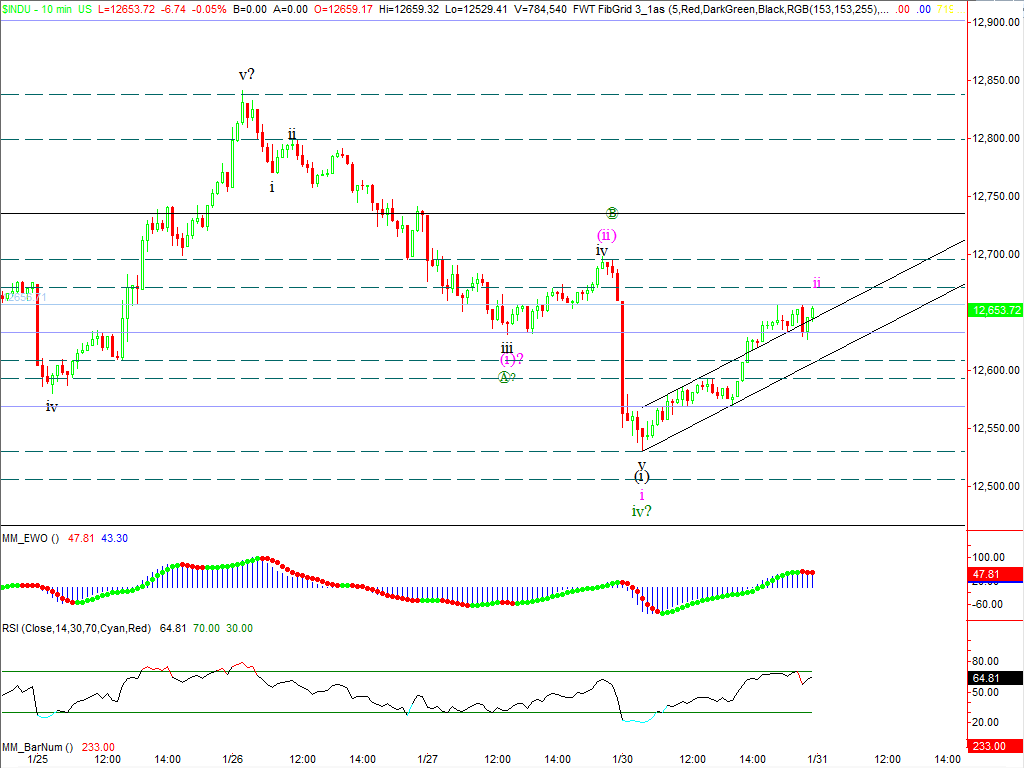Select the 'v?' wave label at chart peak
Screen dimensions: 1024x768
pos(247,75)
